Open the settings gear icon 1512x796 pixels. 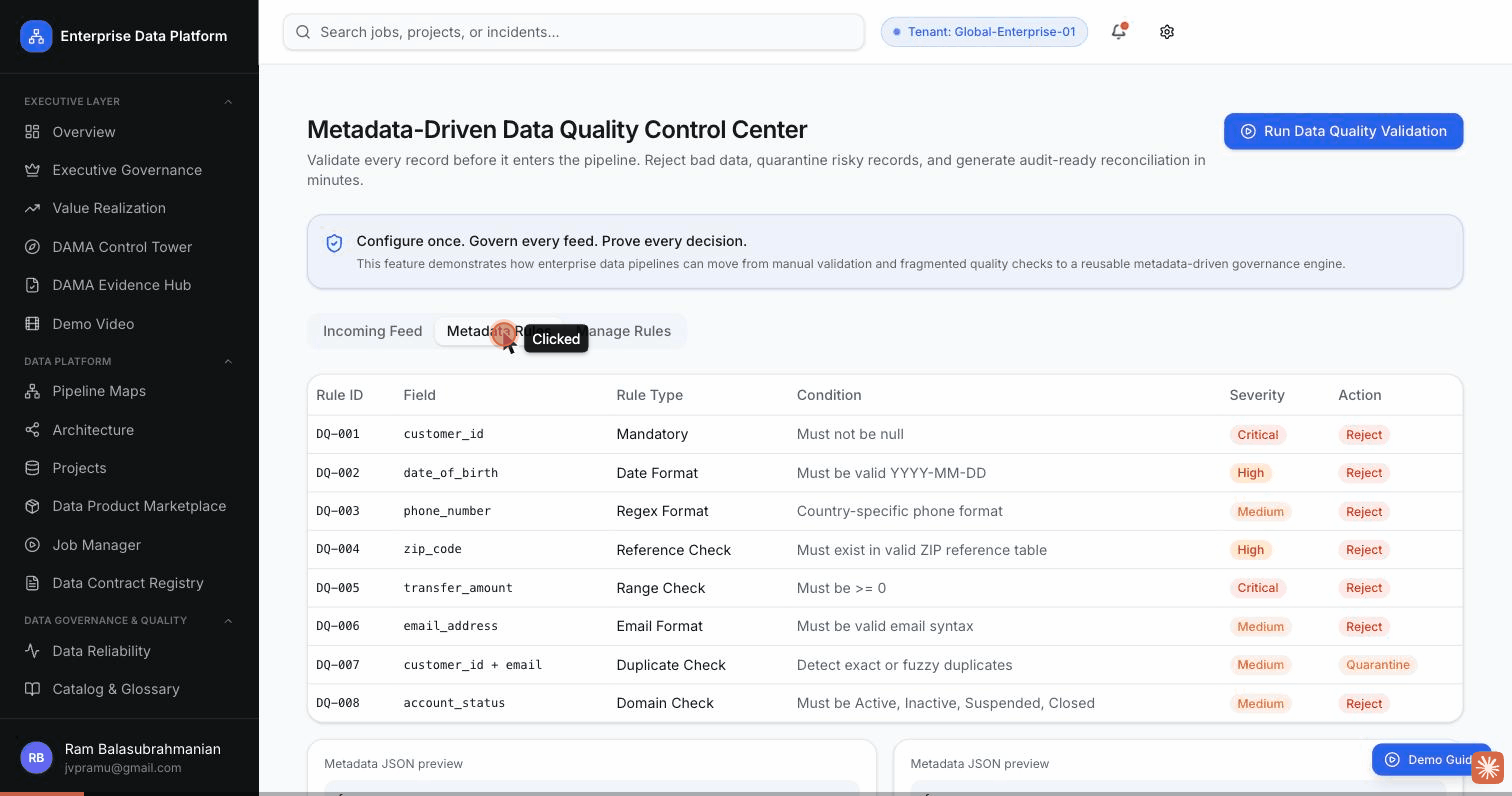tap(1167, 32)
